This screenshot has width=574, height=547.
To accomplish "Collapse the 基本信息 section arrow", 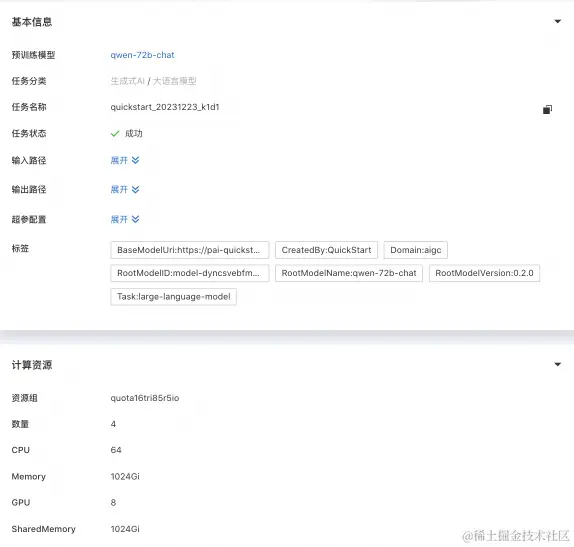I will [558, 21].
